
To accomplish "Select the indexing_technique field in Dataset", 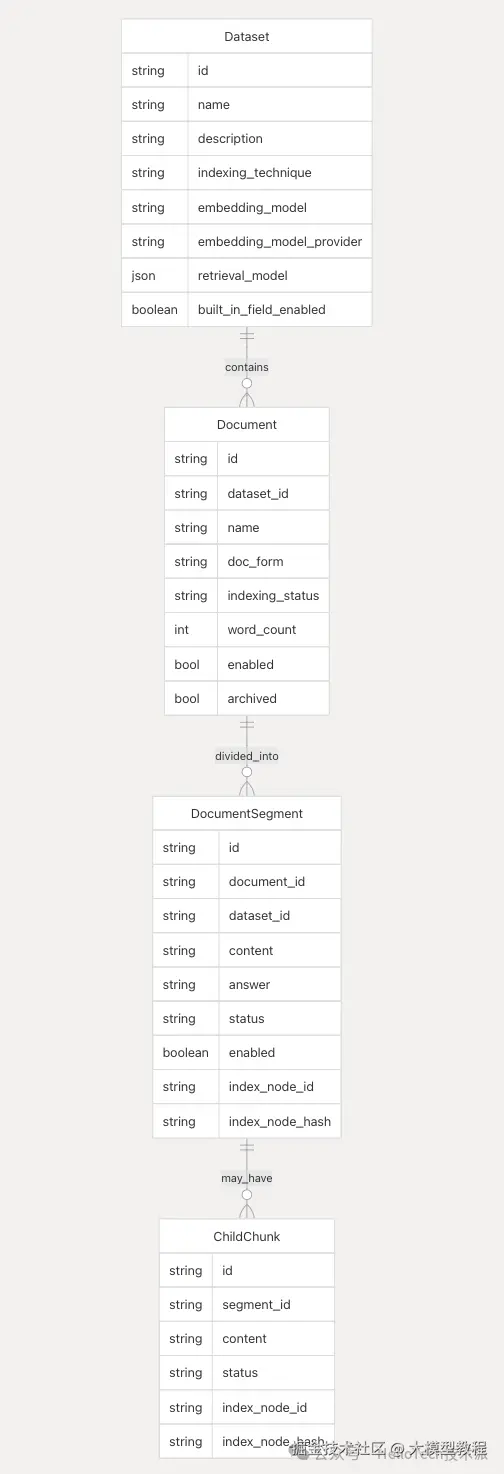I will click(247, 173).
